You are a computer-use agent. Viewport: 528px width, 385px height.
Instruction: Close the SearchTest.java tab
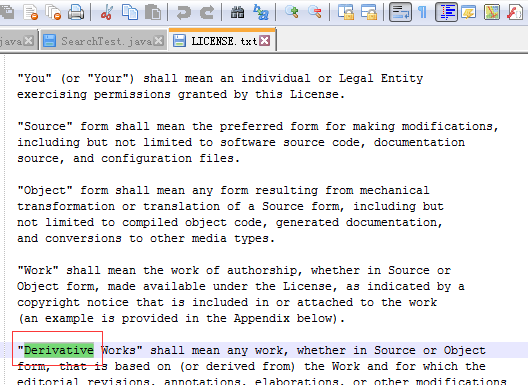coord(158,41)
